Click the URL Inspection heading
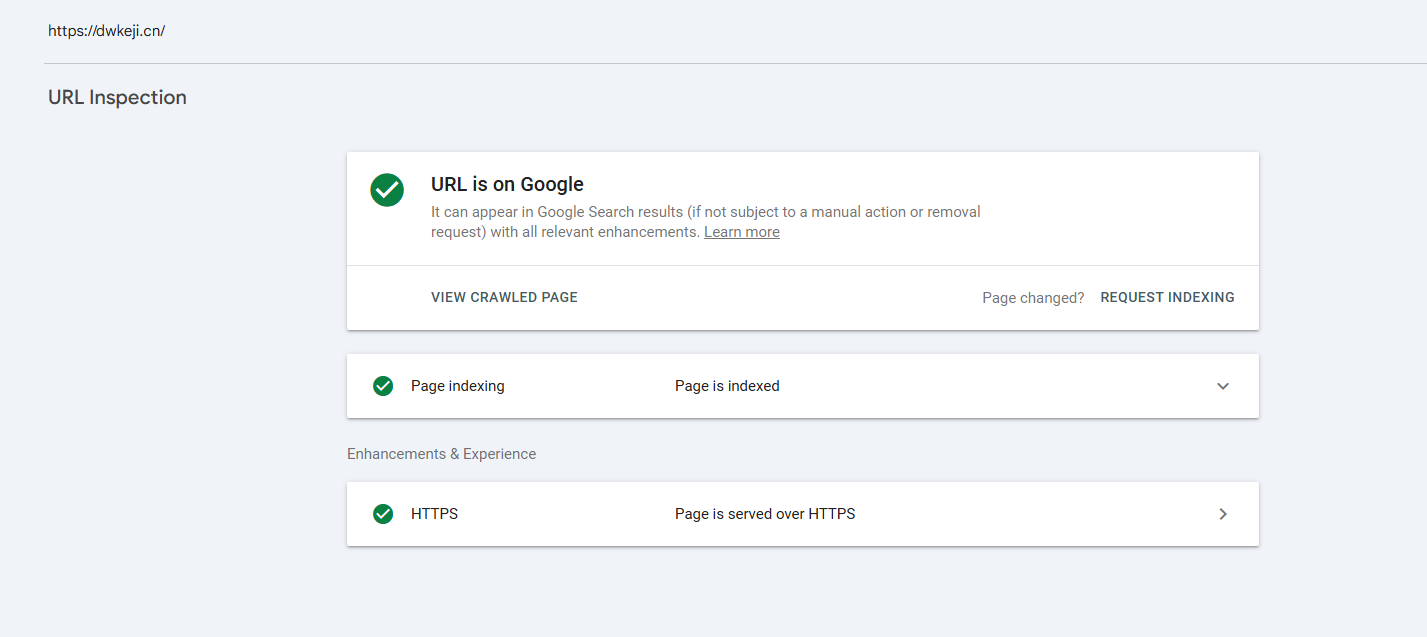1427x637 pixels. click(117, 97)
